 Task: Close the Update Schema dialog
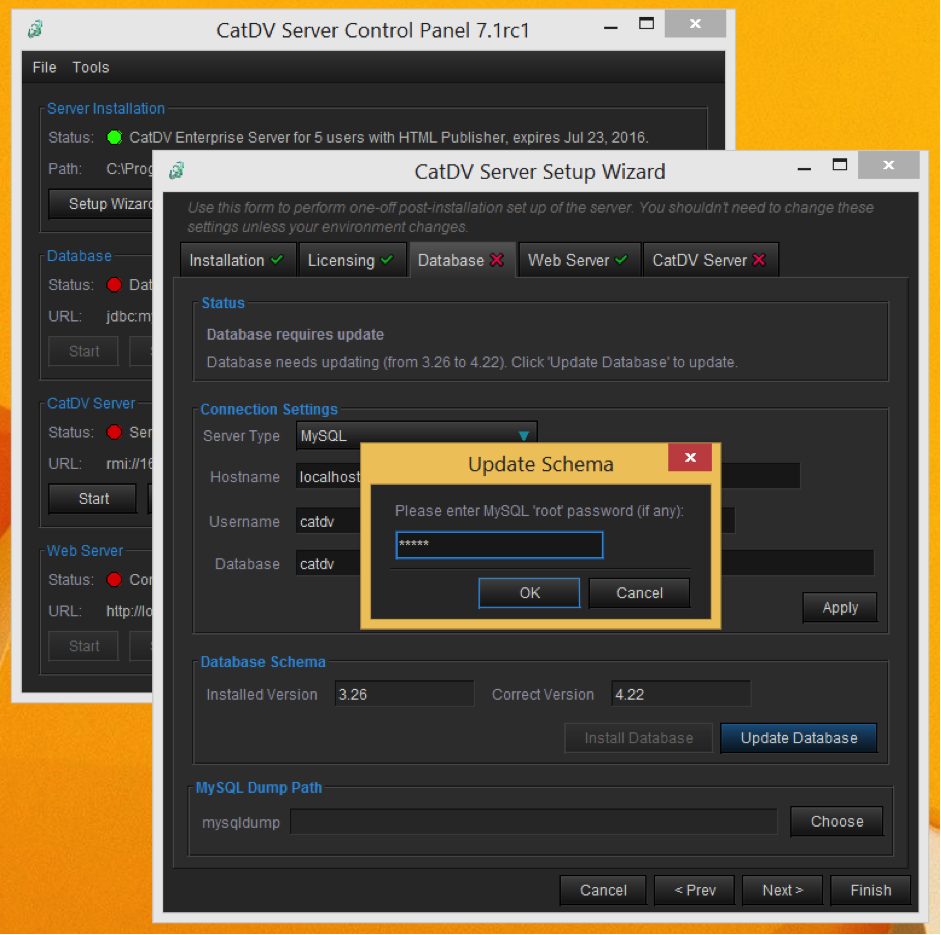[x=690, y=459]
